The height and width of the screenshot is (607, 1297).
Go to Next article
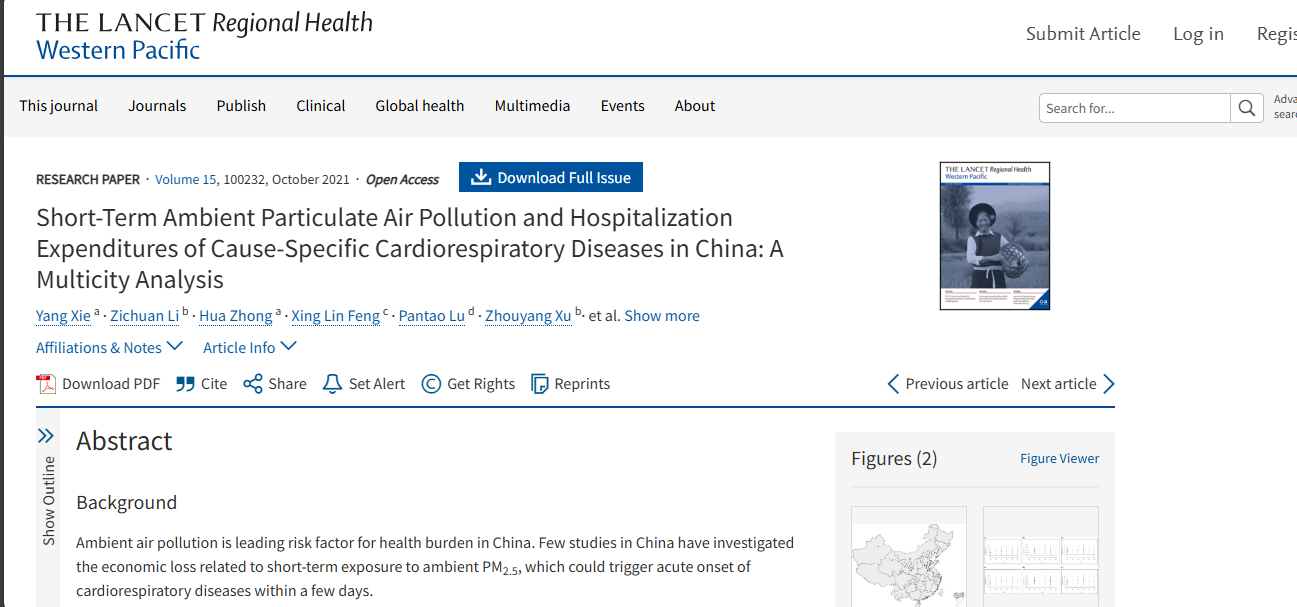coord(1067,384)
